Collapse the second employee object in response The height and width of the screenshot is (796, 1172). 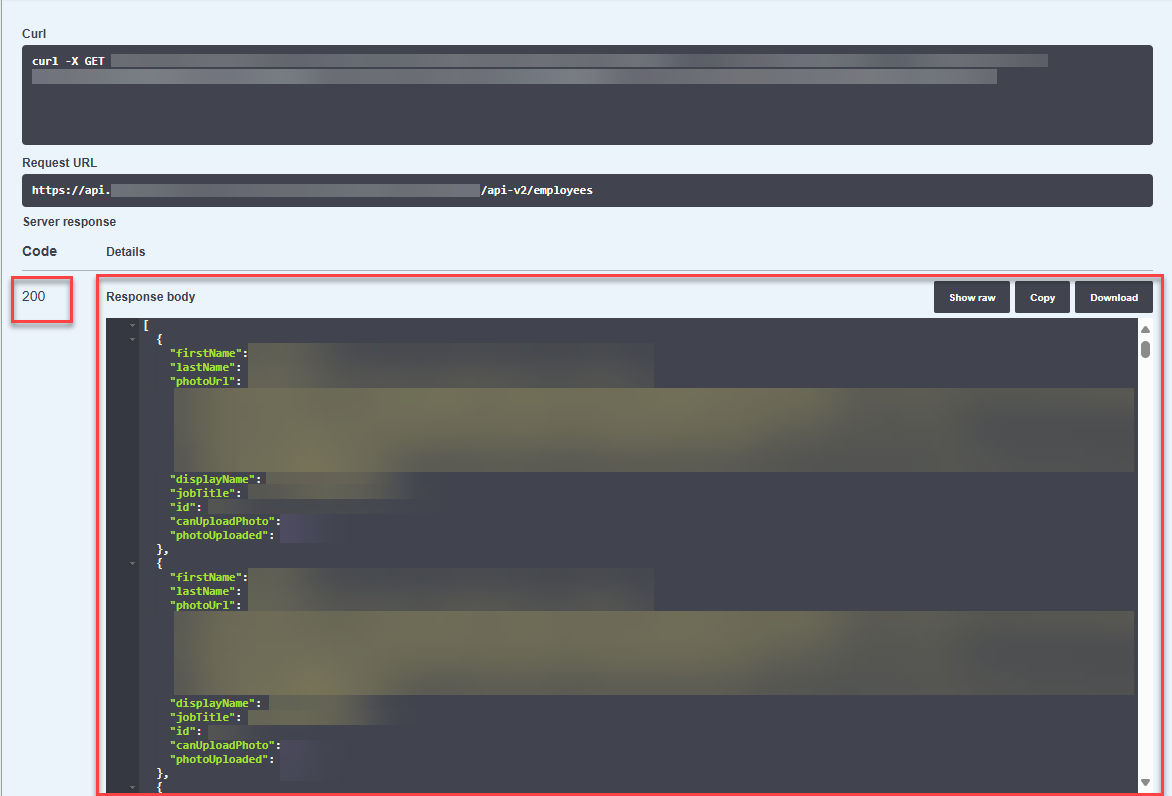coord(132,564)
